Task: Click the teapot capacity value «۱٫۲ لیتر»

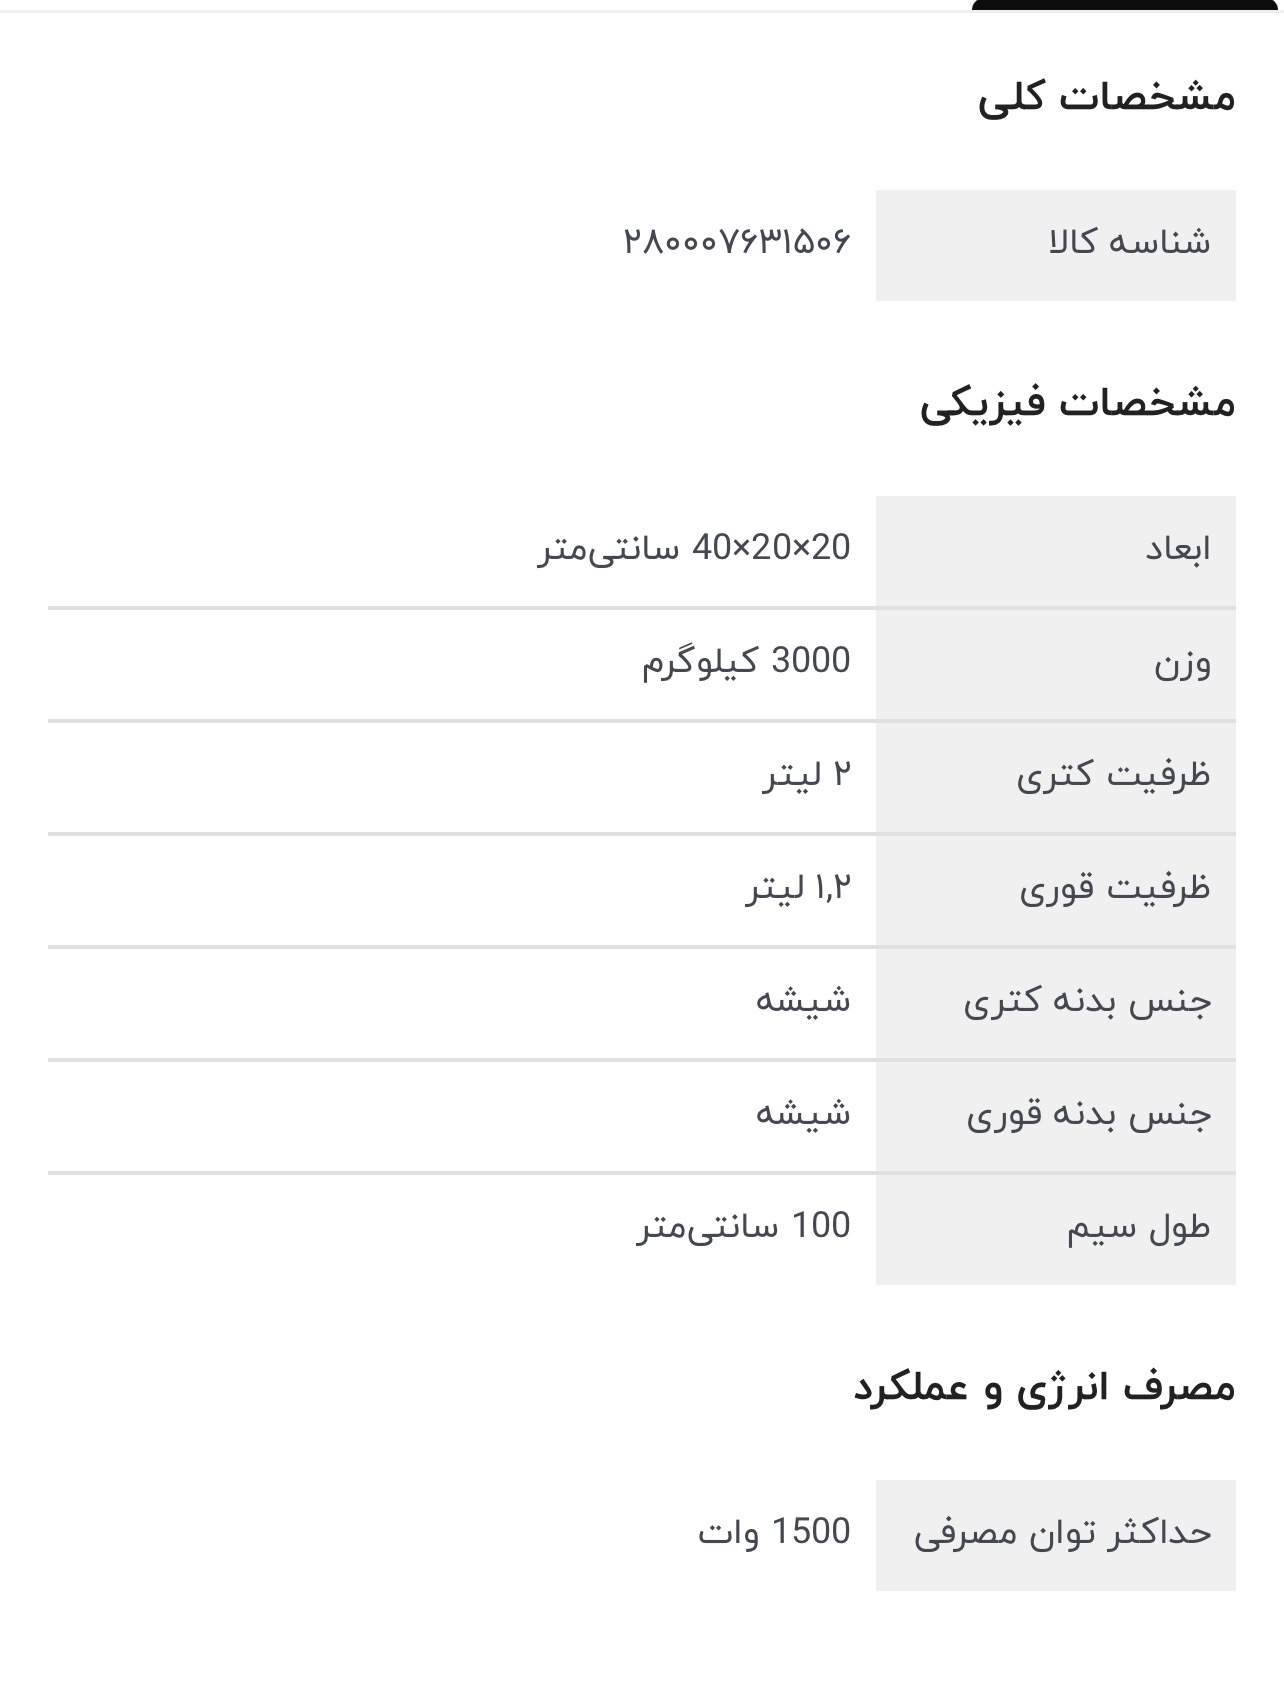Action: click(798, 888)
